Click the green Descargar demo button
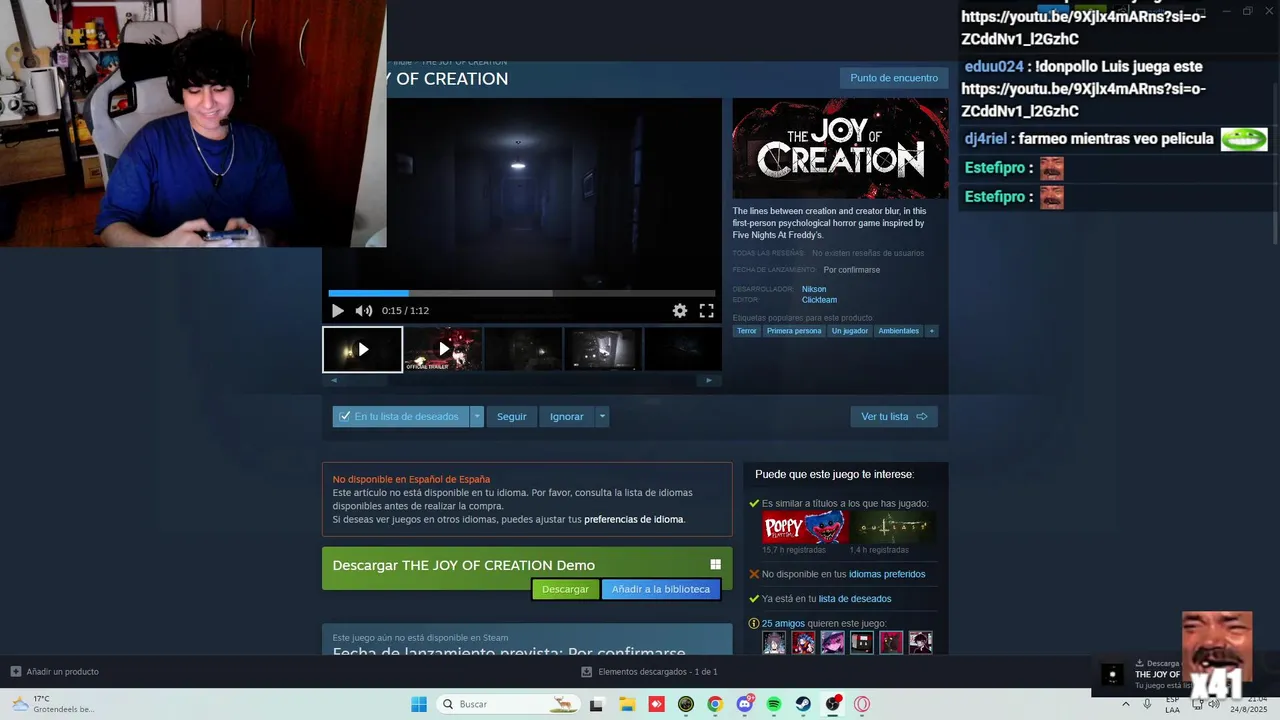1280x720 pixels. 565,589
